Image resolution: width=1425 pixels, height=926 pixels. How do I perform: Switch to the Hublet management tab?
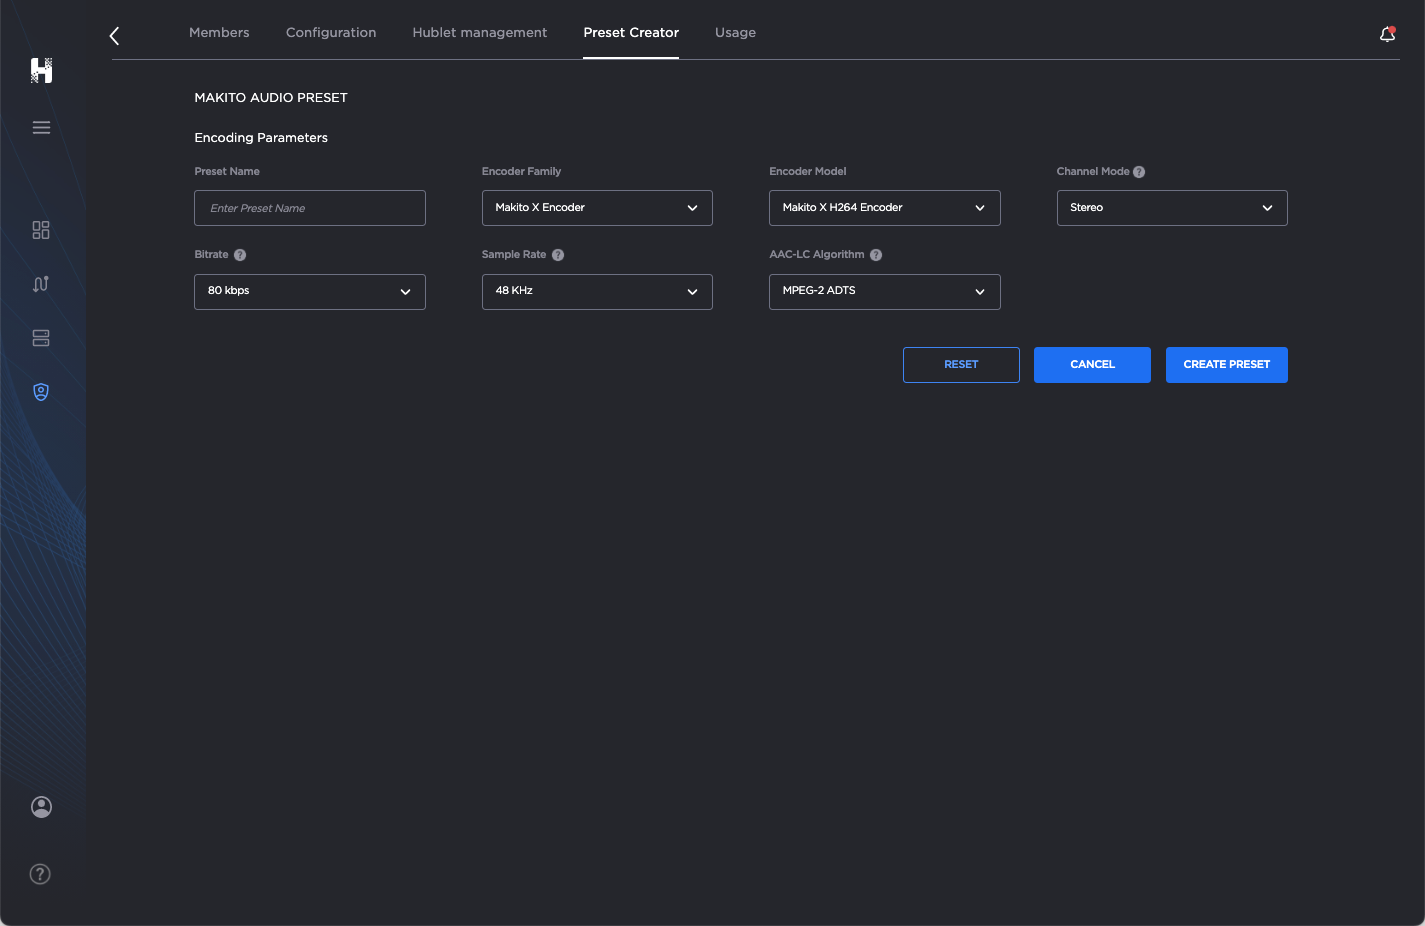point(479,32)
